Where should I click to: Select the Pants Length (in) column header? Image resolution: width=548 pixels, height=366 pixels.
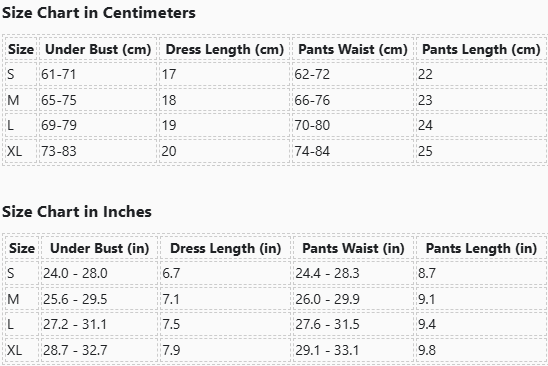(481, 249)
